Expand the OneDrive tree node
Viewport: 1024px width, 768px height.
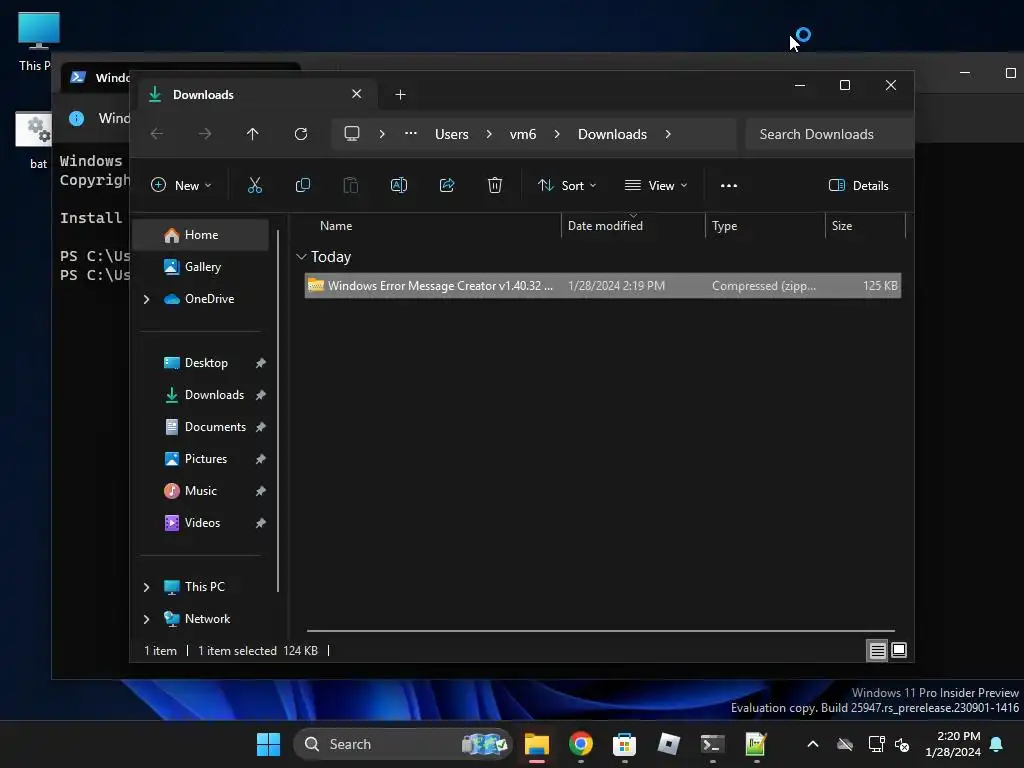click(x=146, y=299)
